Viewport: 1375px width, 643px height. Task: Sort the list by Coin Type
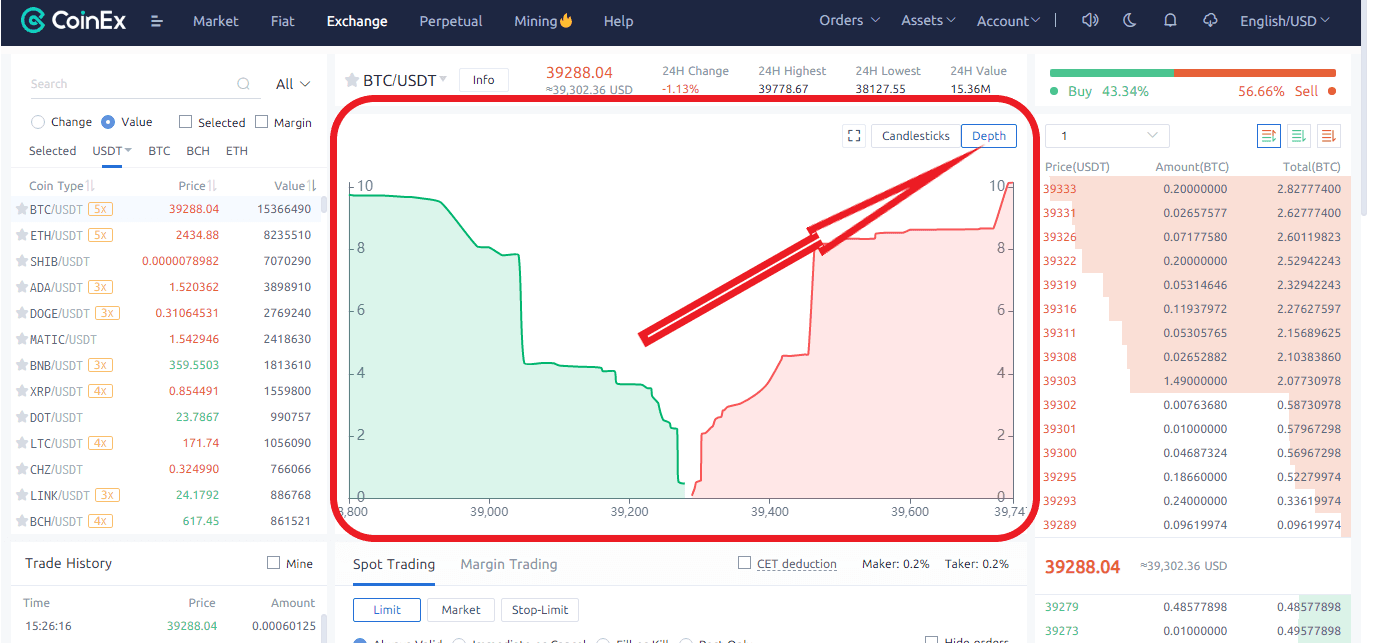(61, 186)
